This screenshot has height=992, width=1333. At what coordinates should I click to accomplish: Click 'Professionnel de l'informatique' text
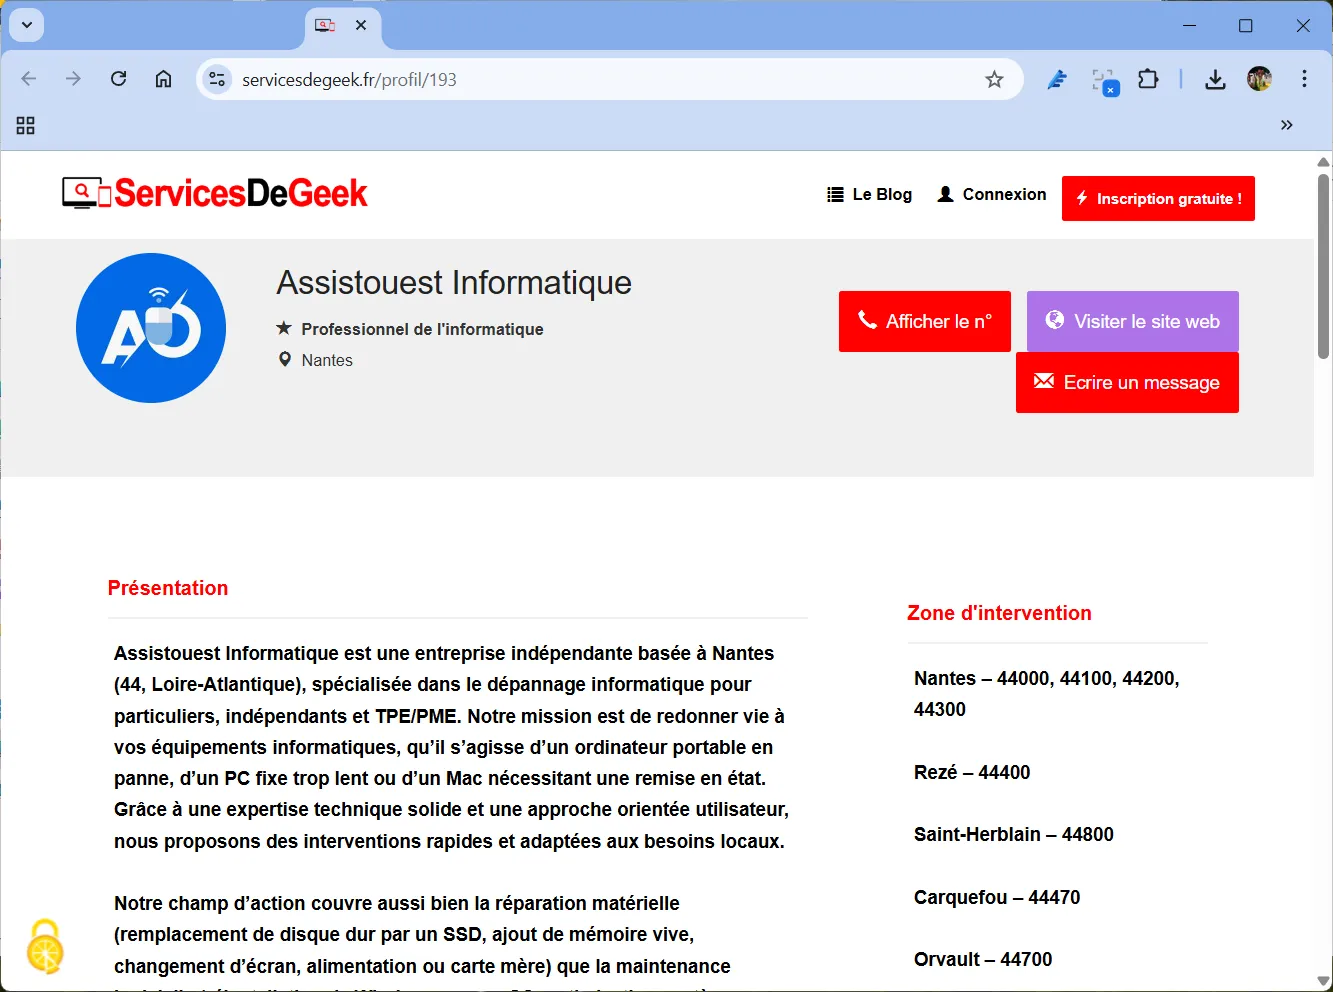[422, 329]
